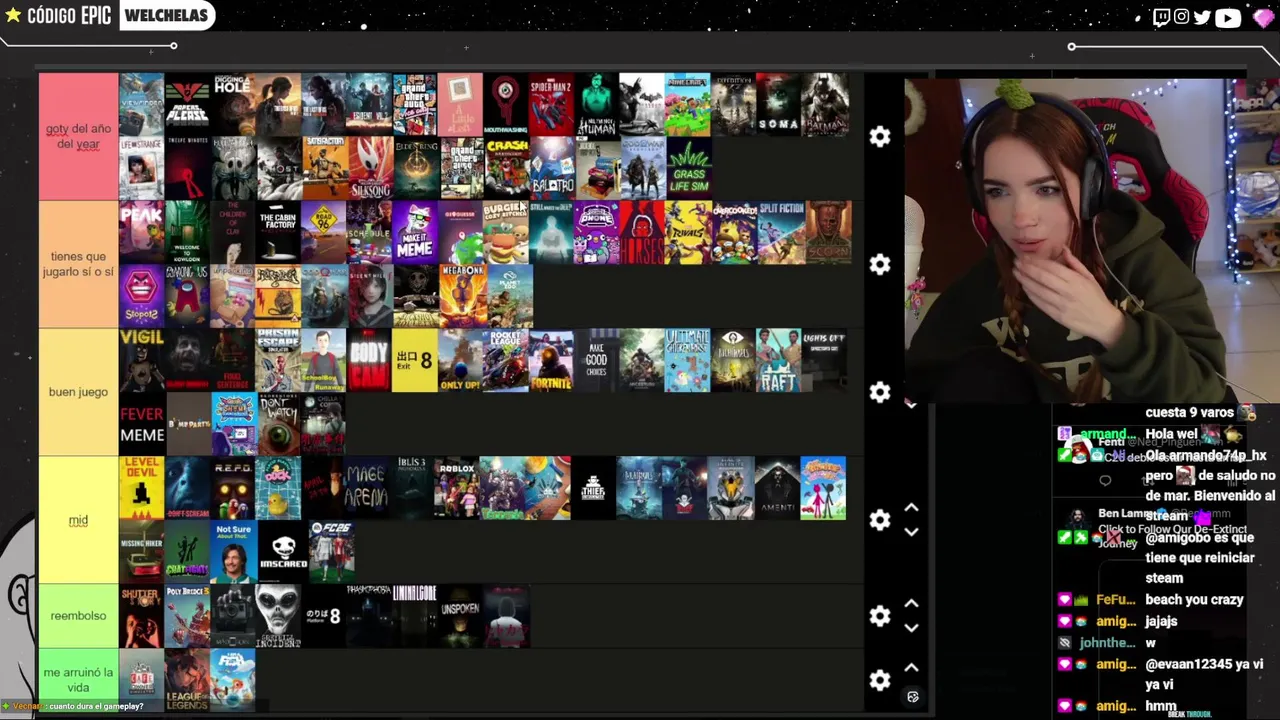Pick the Roblox game tile

pos(458,488)
